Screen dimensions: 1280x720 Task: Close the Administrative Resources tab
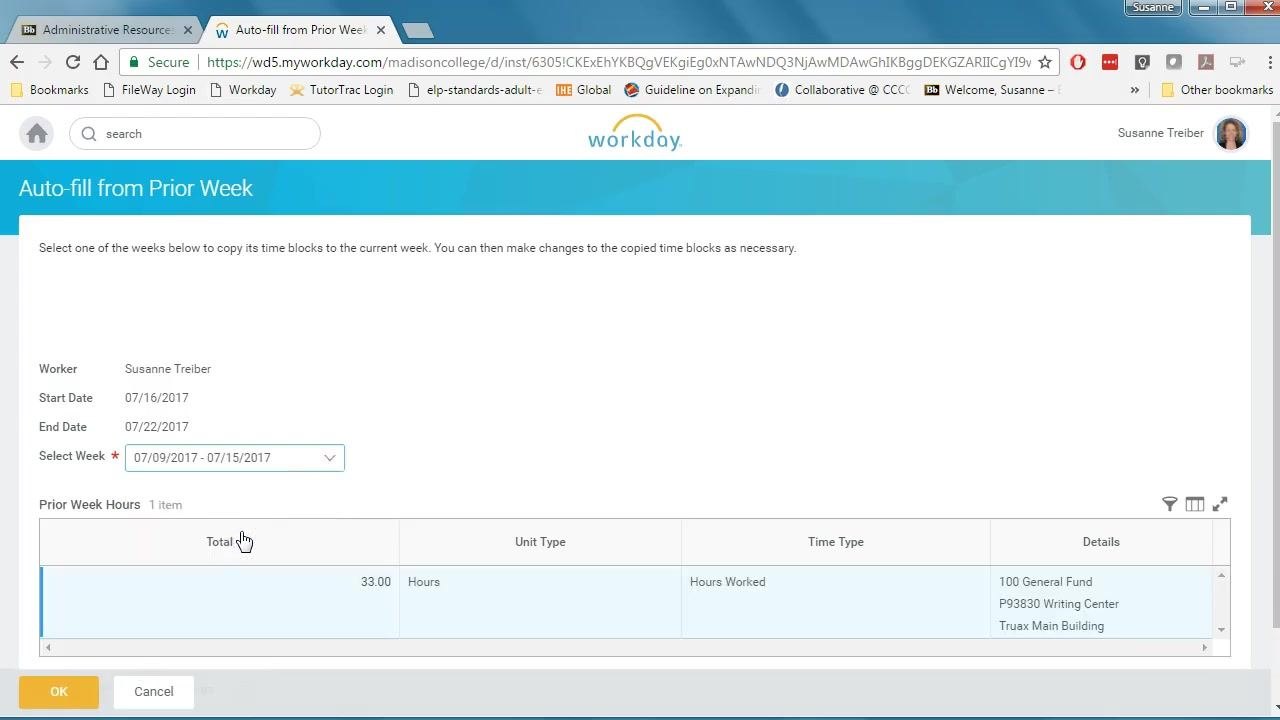click(x=187, y=30)
